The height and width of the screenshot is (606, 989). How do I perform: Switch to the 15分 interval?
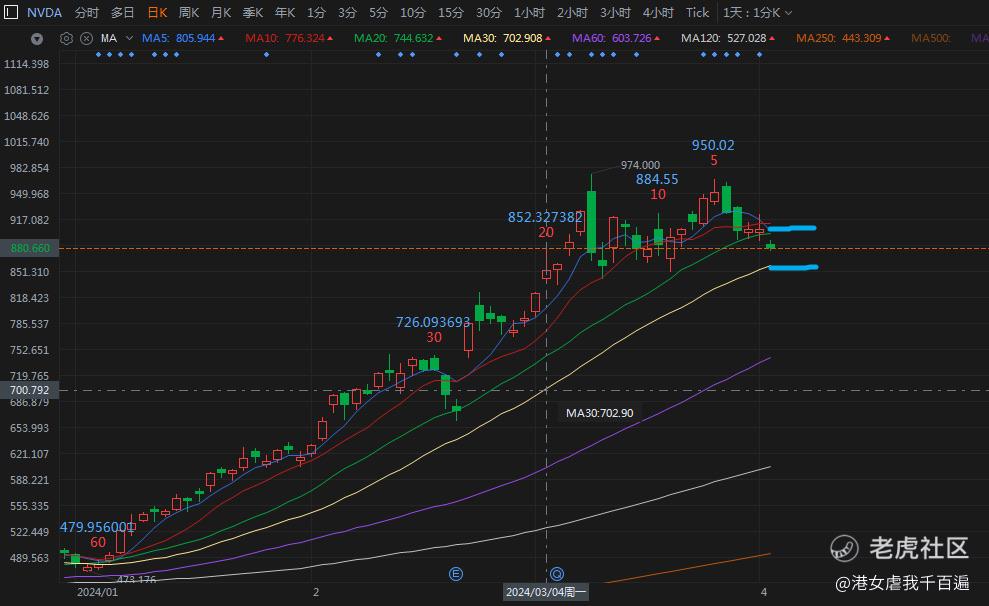tap(450, 13)
